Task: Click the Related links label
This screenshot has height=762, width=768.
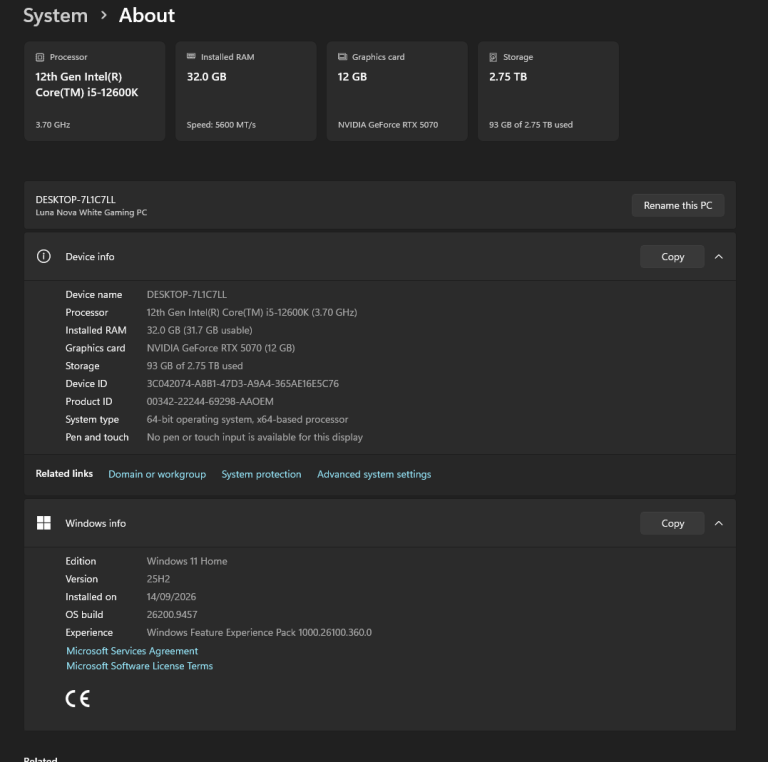Action: [x=64, y=474]
